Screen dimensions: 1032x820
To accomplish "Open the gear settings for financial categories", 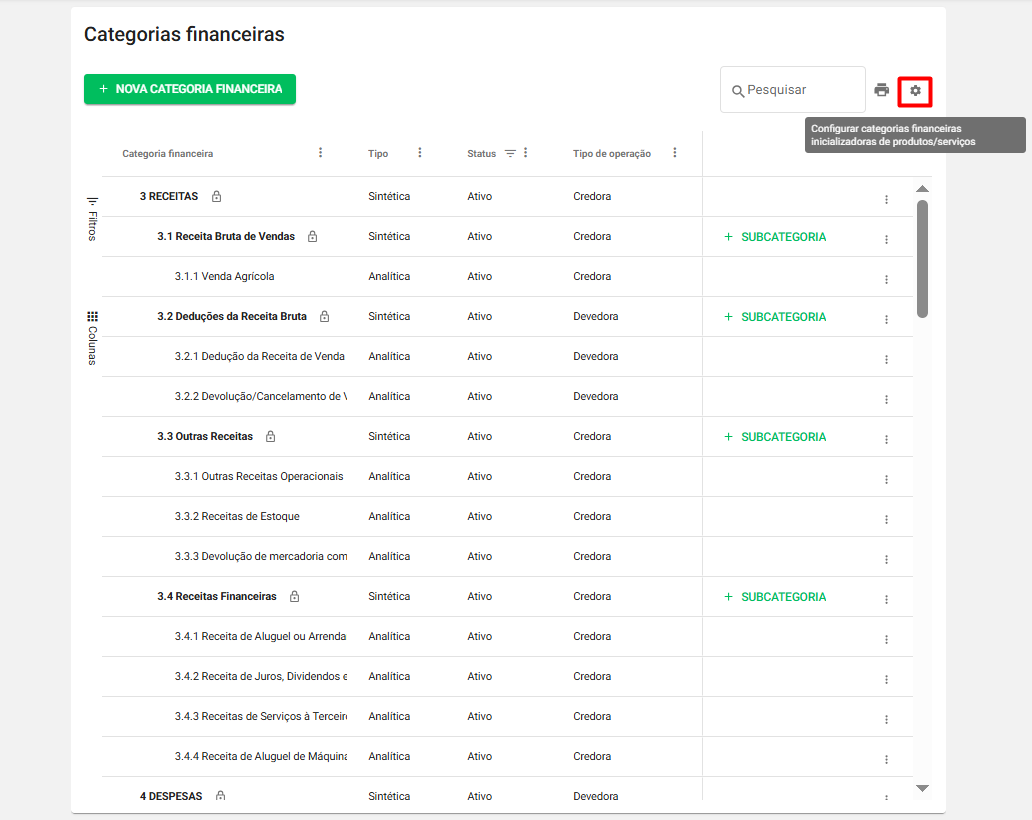I will pos(915,91).
